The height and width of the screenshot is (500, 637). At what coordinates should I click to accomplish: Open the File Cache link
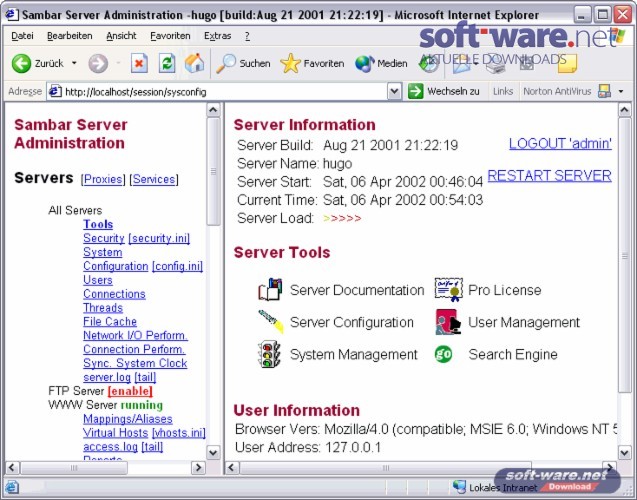point(110,321)
